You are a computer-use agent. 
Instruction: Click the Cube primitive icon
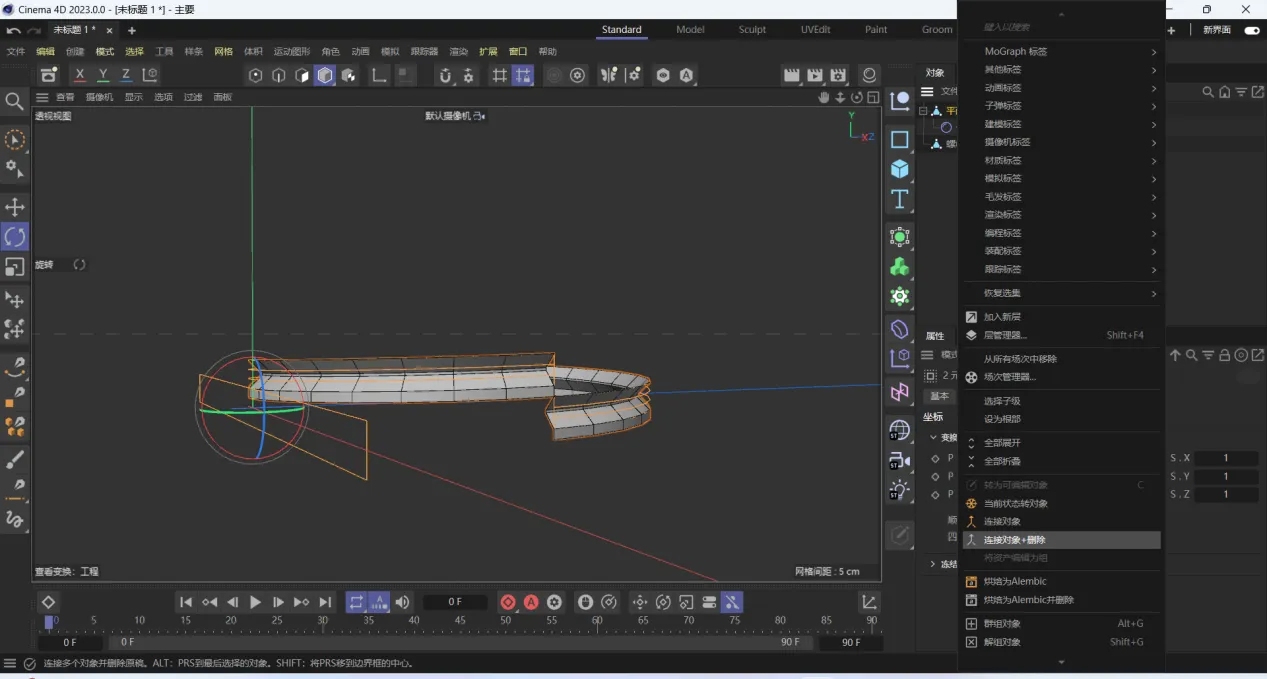(x=900, y=169)
